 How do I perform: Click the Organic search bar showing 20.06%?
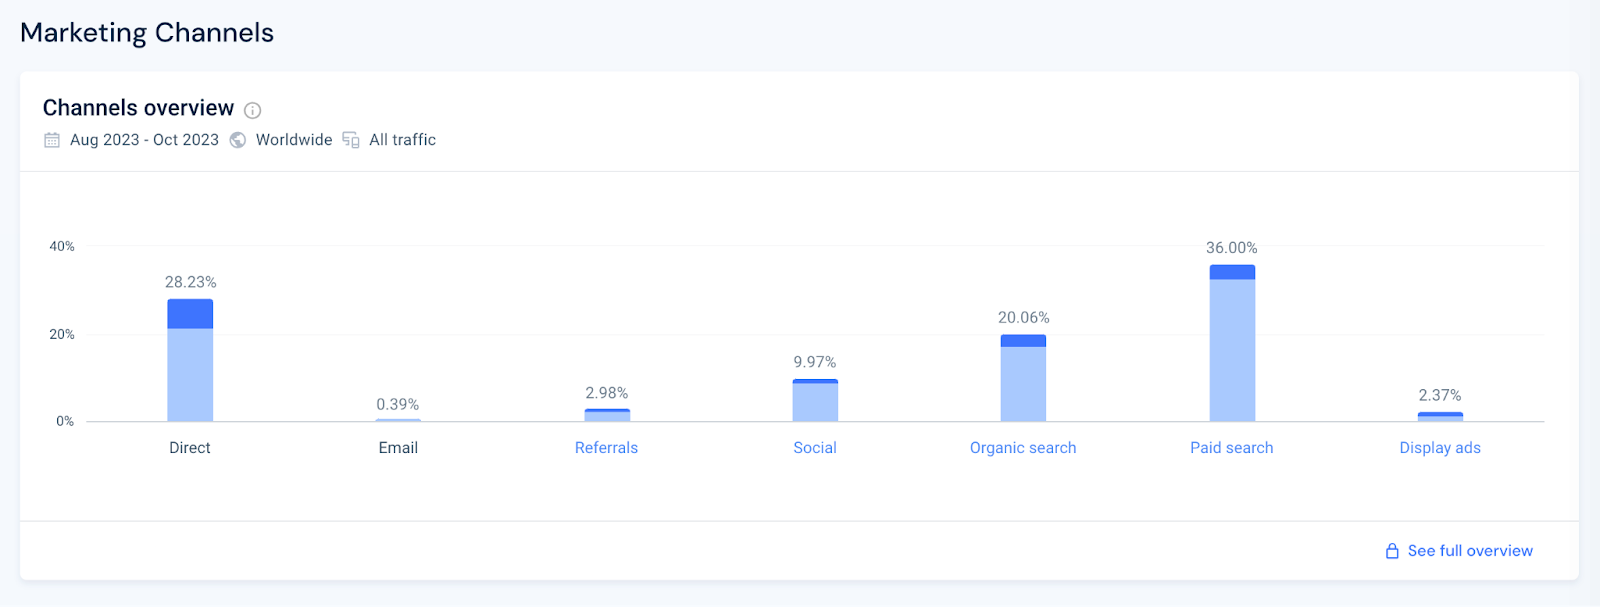(x=1023, y=378)
